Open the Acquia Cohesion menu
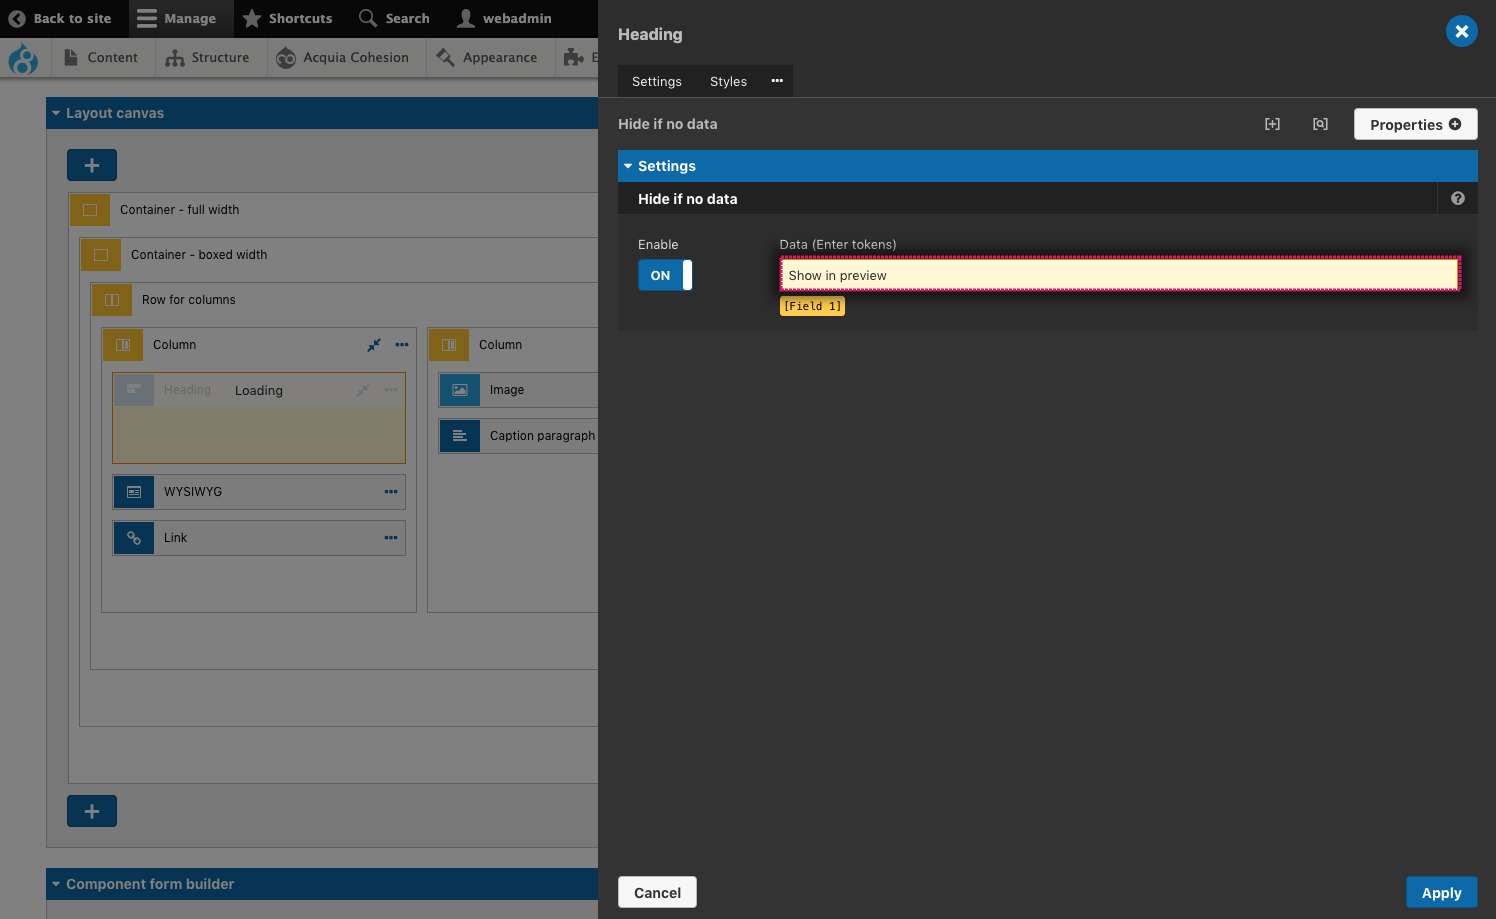1496x919 pixels. click(343, 58)
